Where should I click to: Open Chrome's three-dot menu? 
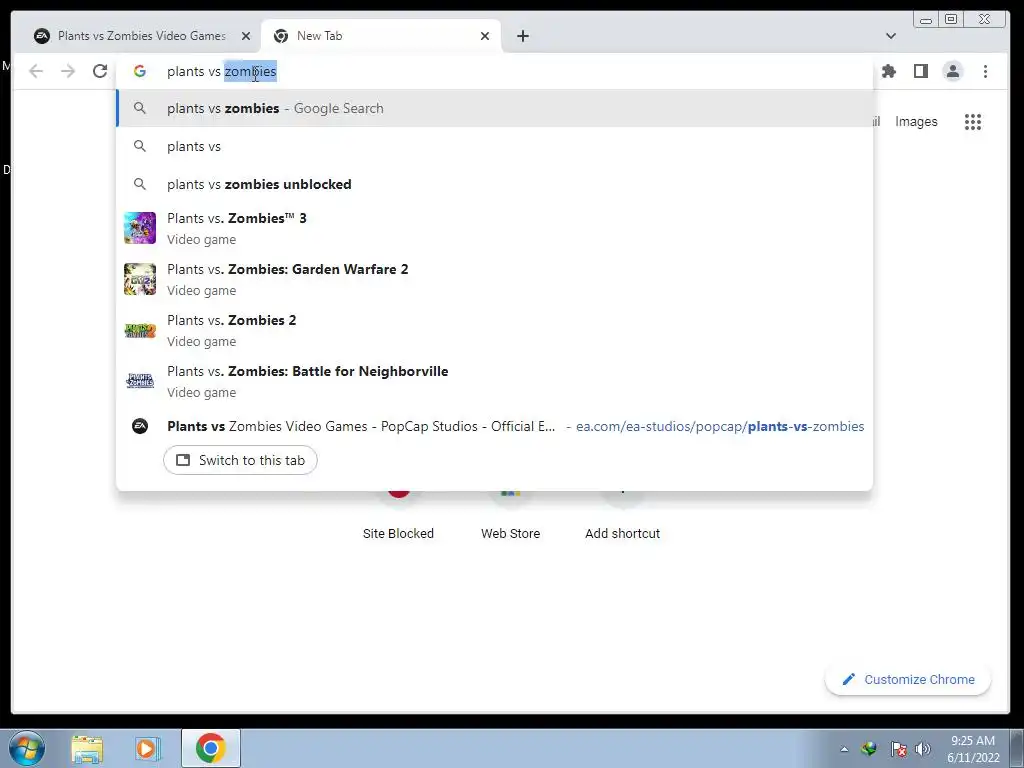[x=985, y=71]
